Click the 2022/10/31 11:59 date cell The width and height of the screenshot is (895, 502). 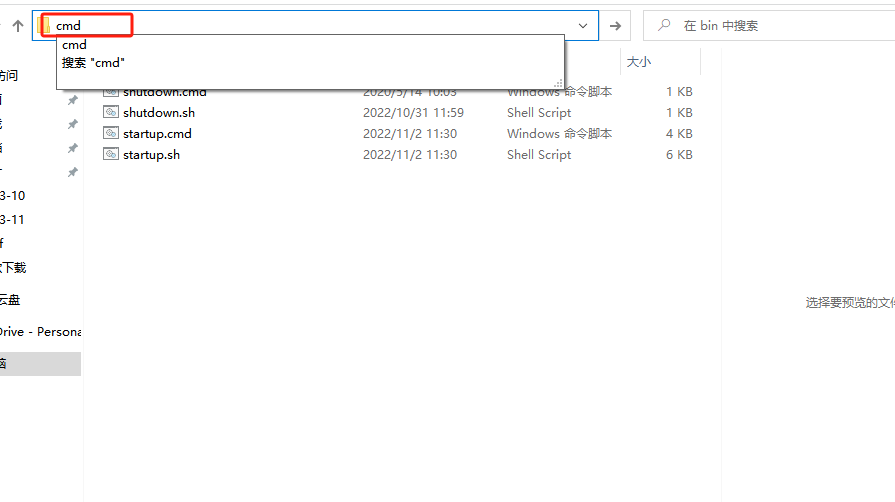[x=413, y=113]
